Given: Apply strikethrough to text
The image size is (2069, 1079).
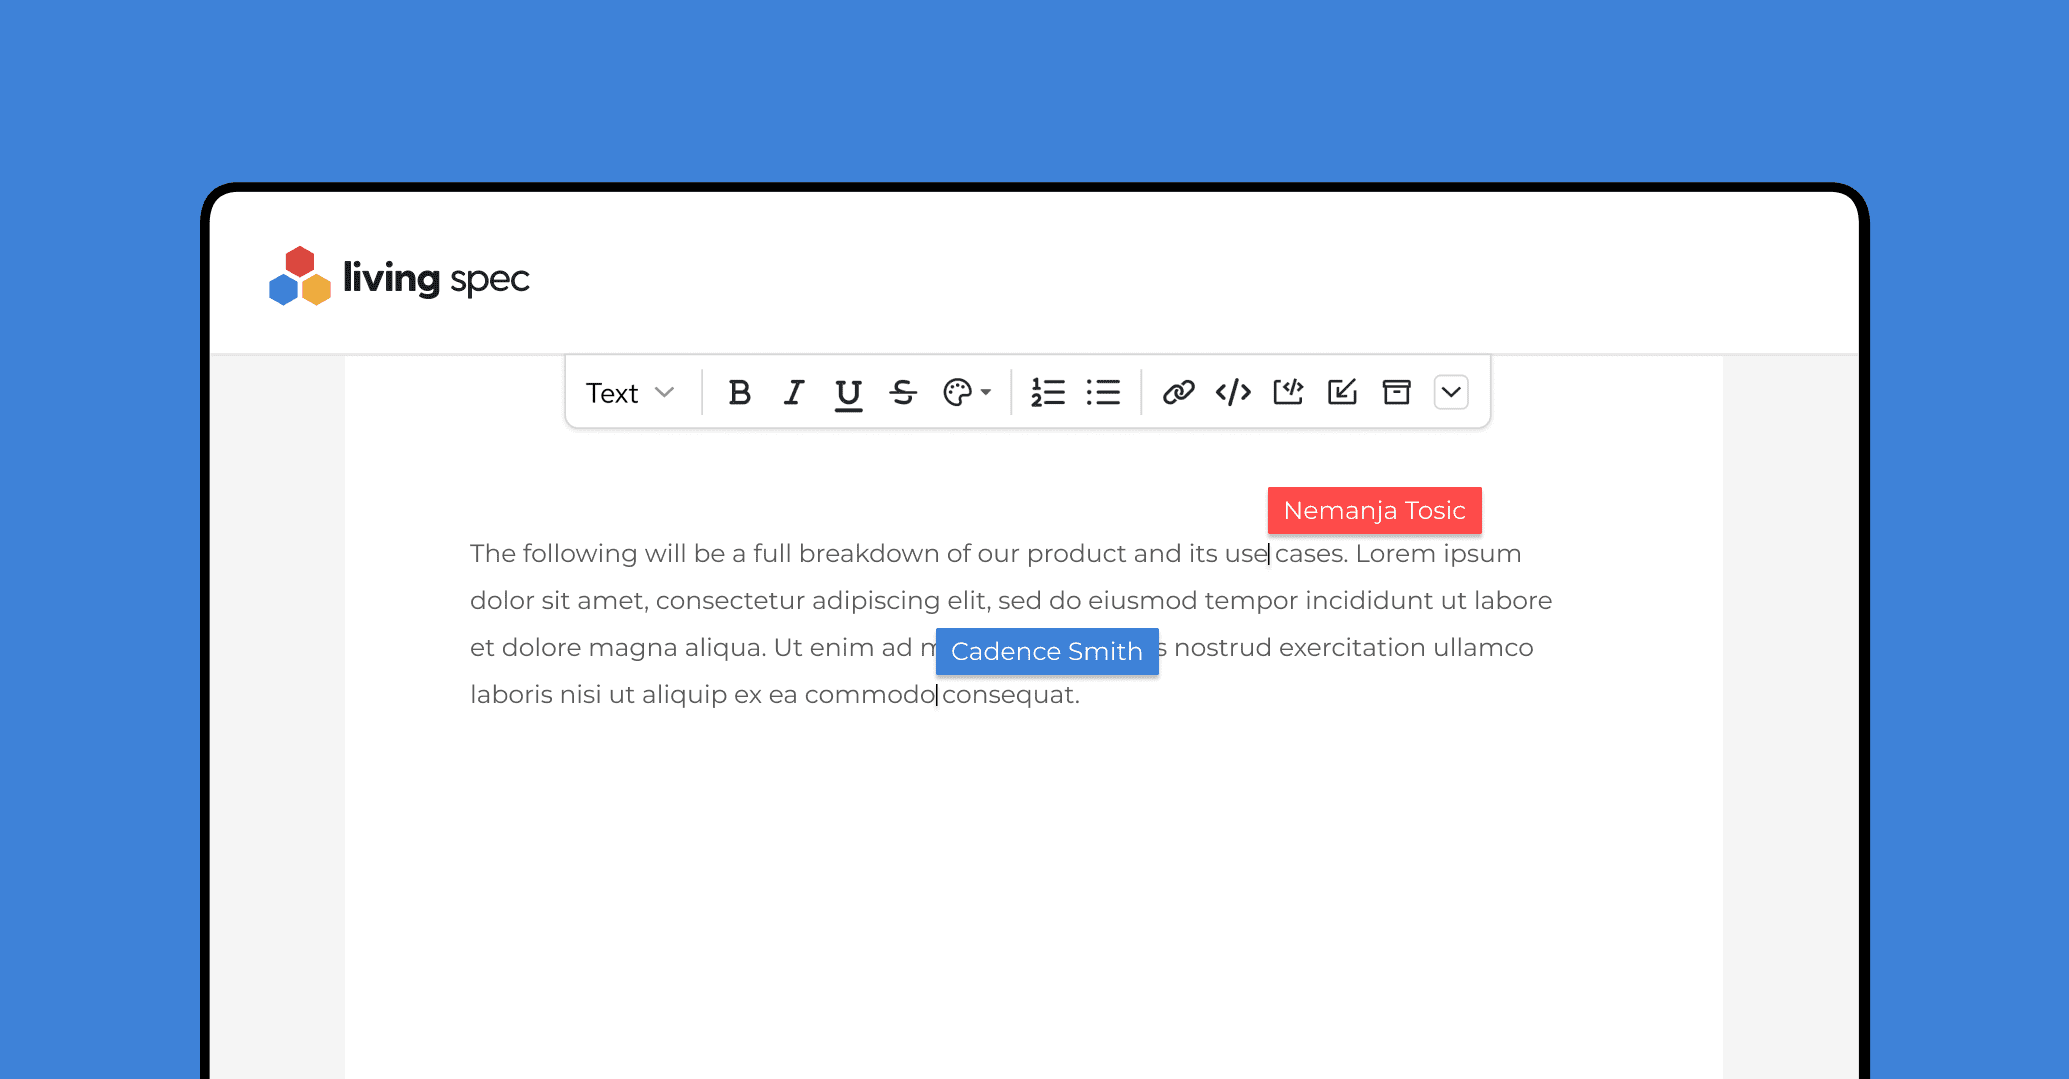Looking at the screenshot, I should [903, 393].
